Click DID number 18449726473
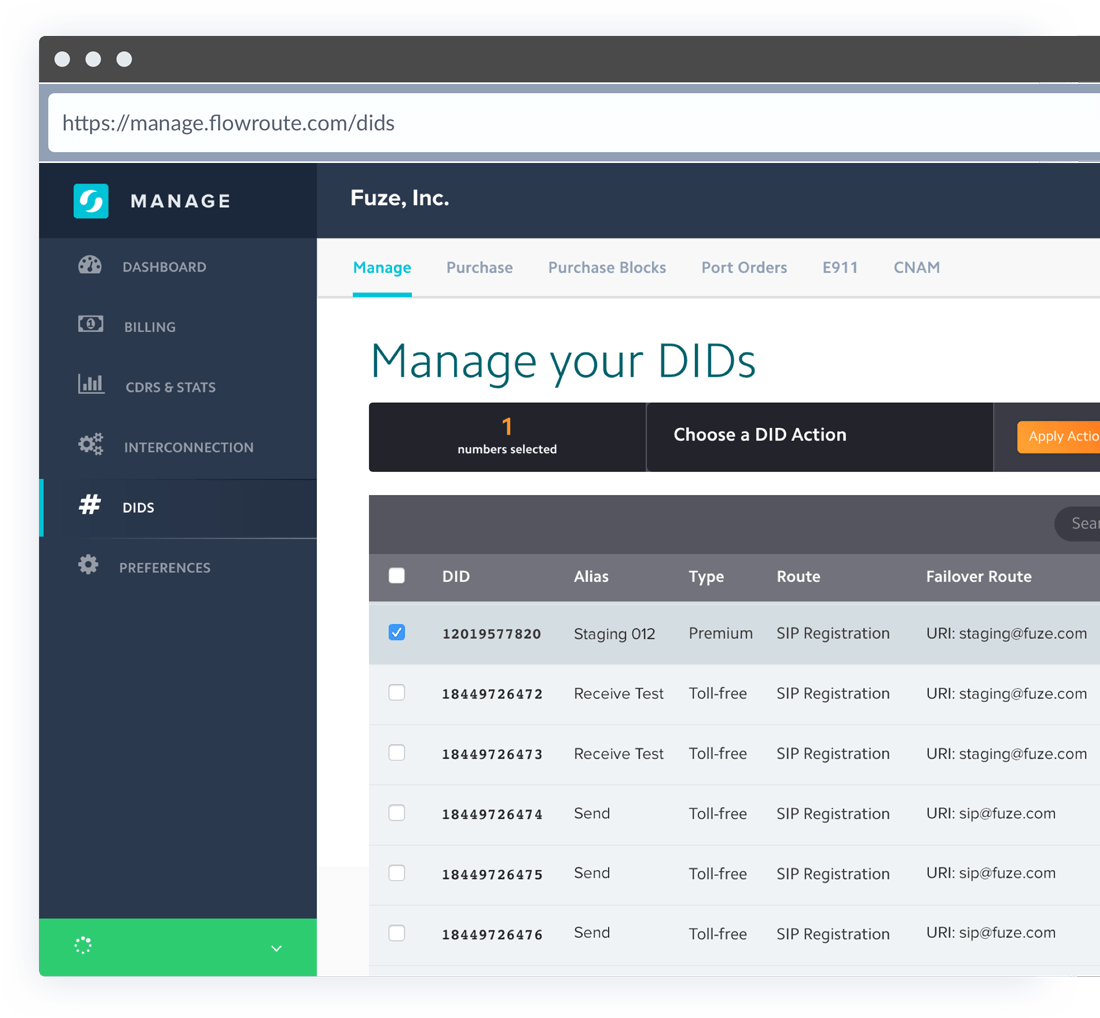 pyautogui.click(x=492, y=754)
